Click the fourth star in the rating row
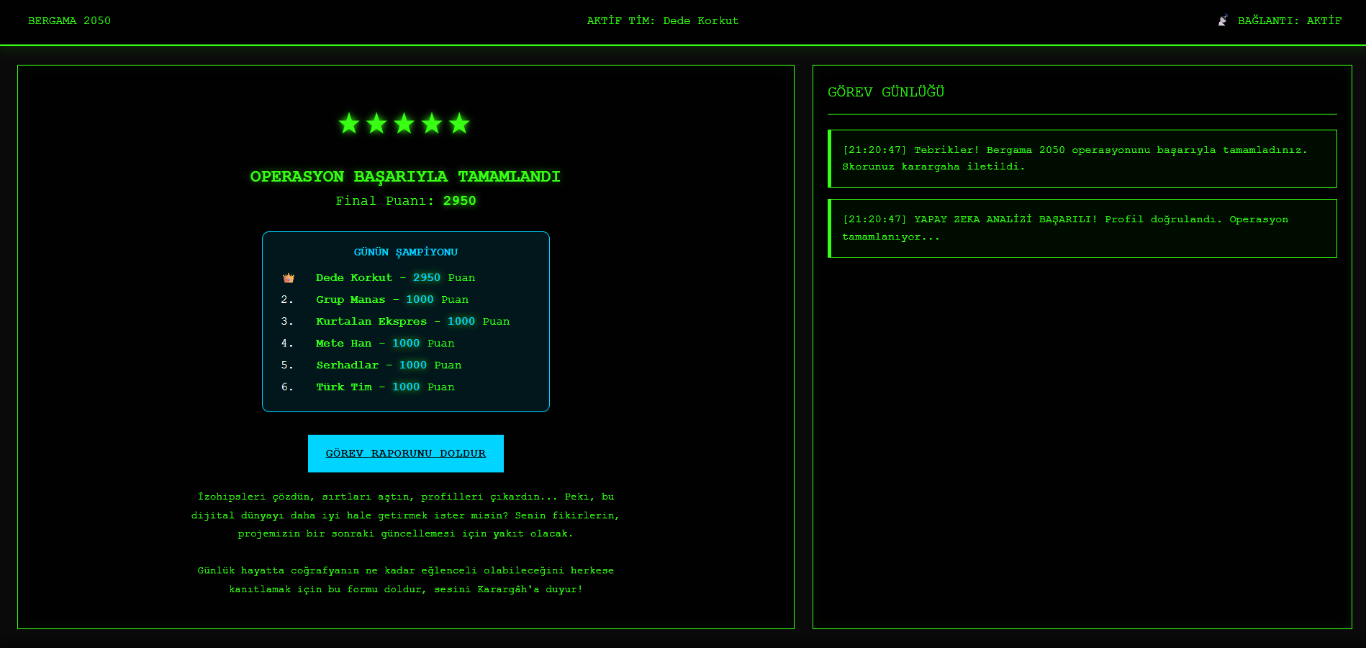 tap(431, 124)
